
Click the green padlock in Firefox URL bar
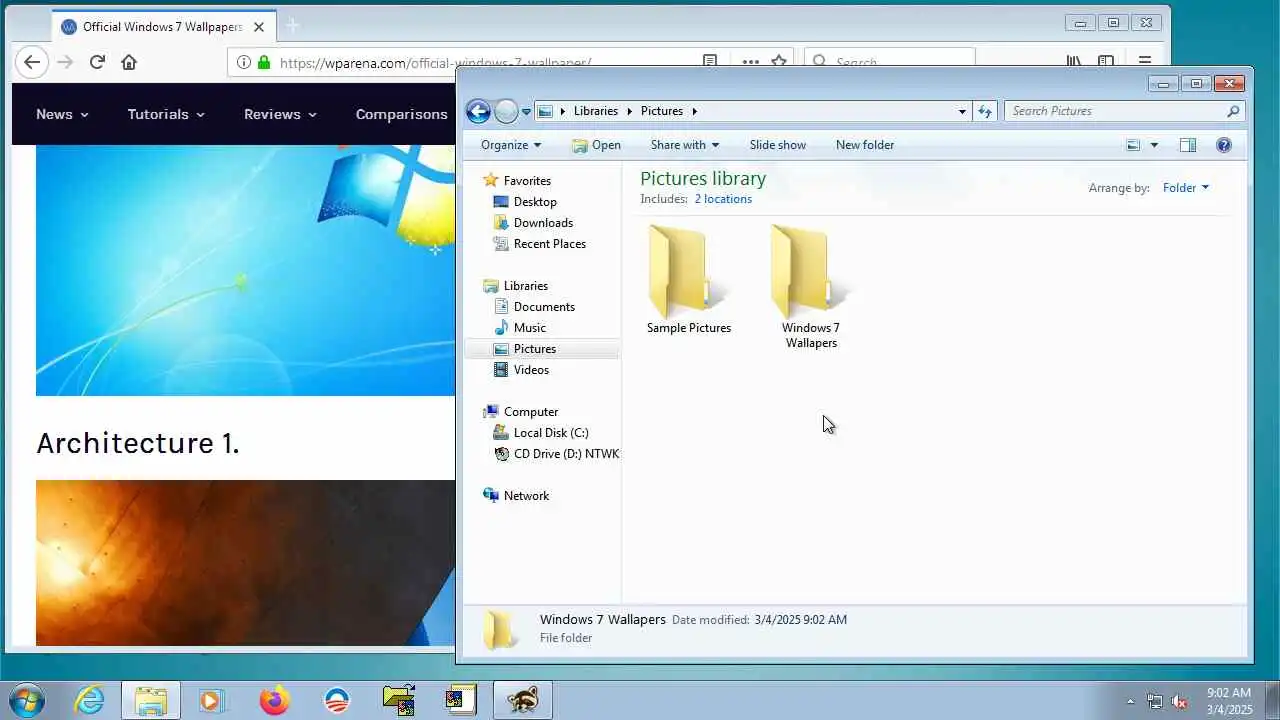point(264,62)
